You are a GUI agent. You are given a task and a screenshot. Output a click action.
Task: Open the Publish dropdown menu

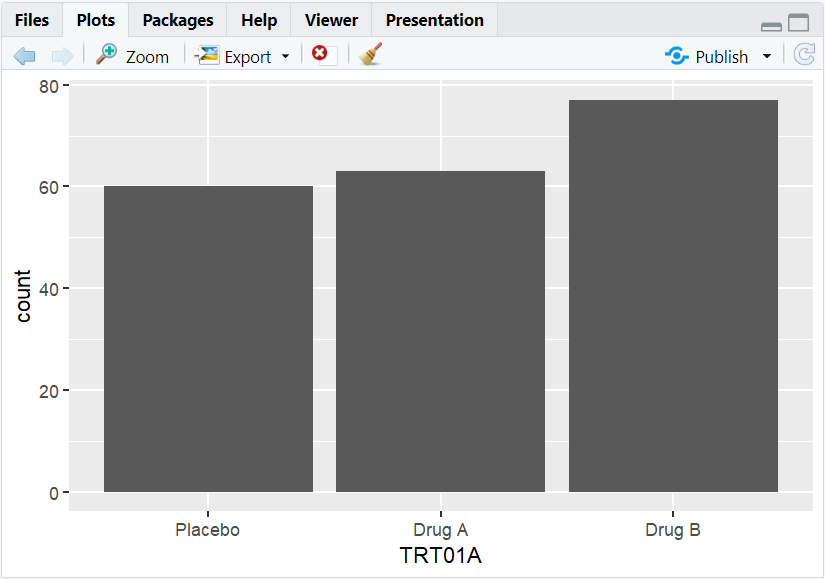click(767, 56)
